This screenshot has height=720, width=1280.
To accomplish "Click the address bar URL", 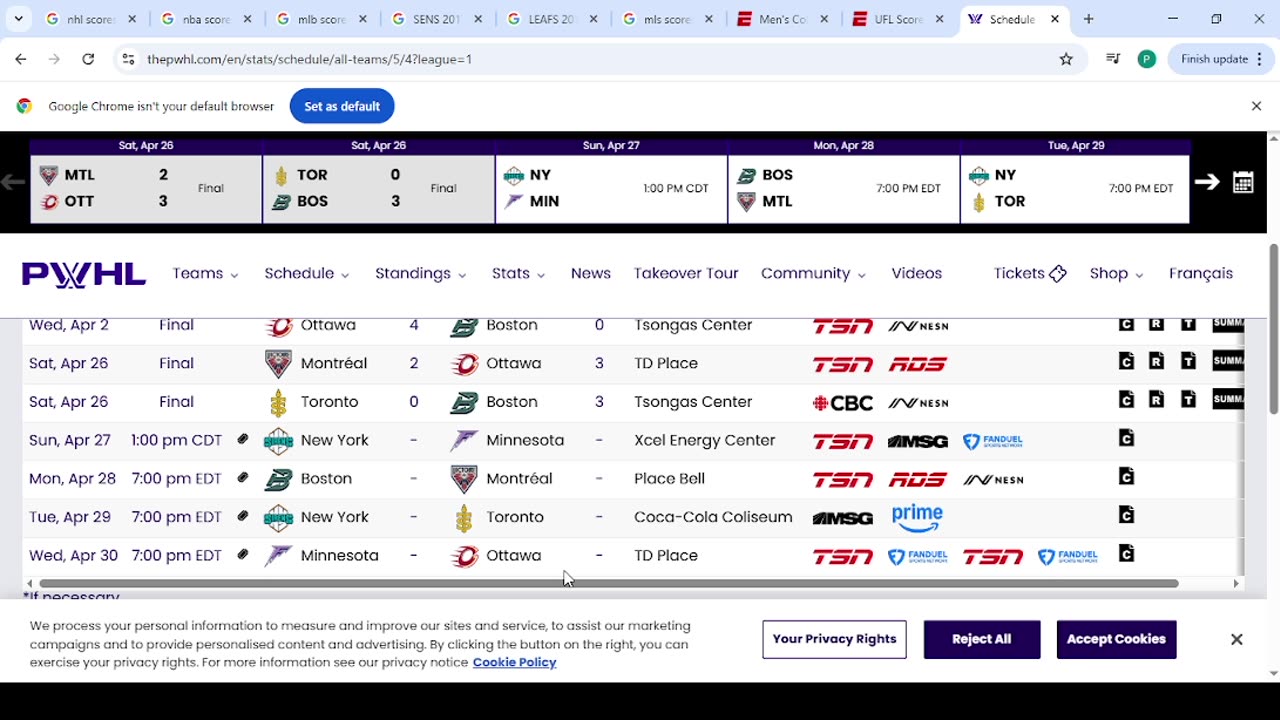I will (x=309, y=59).
